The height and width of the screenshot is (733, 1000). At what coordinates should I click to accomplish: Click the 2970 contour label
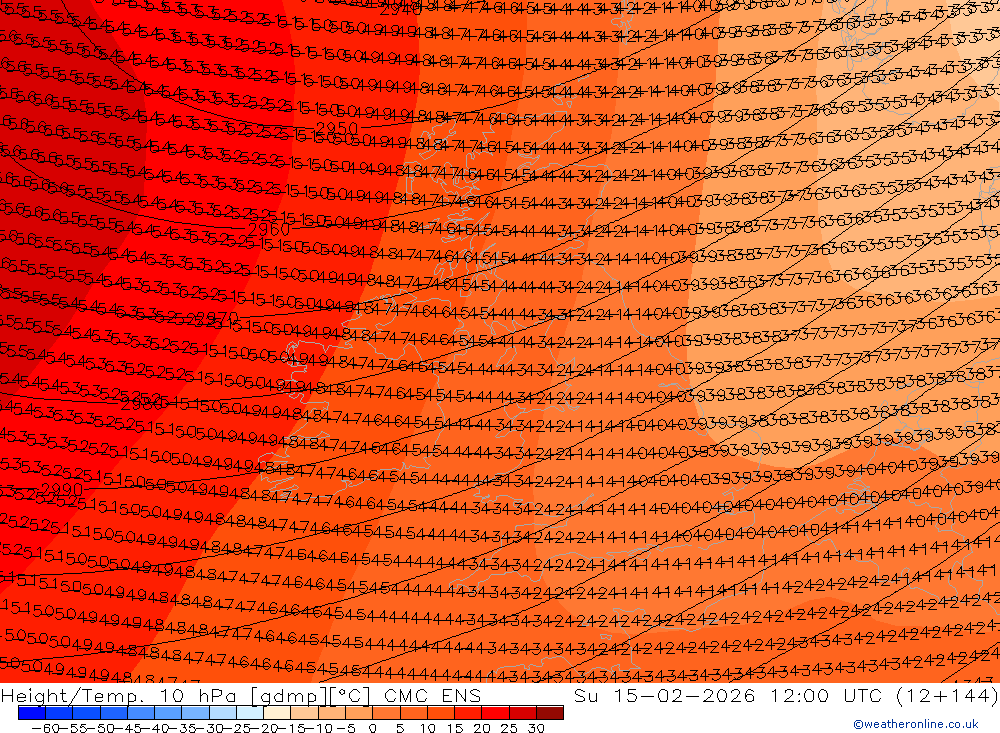pos(217,317)
